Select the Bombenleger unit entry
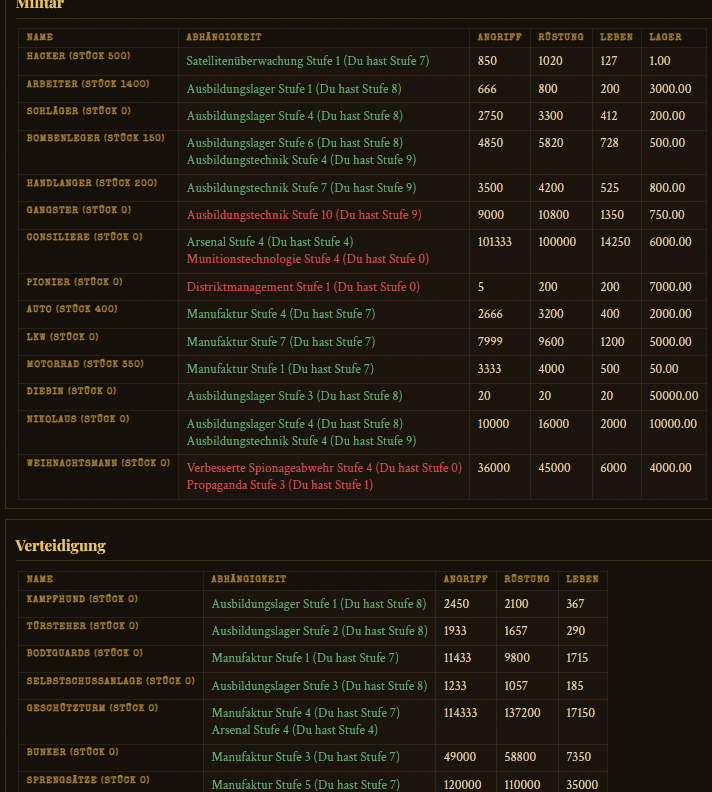The height and width of the screenshot is (792, 712). pos(95,138)
